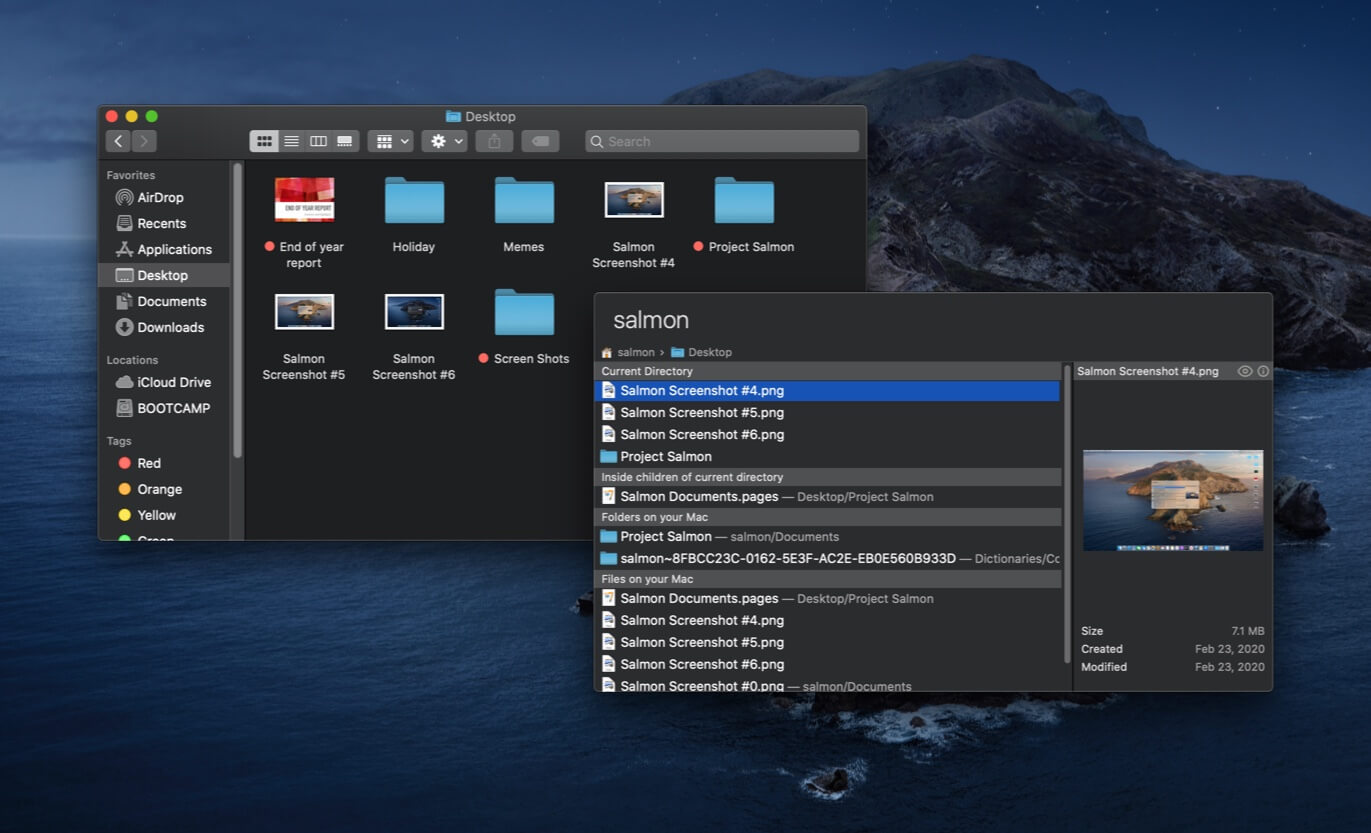Screen dimensions: 1371x833
Task: Click the Share button in Finder toolbar
Action: tap(494, 141)
